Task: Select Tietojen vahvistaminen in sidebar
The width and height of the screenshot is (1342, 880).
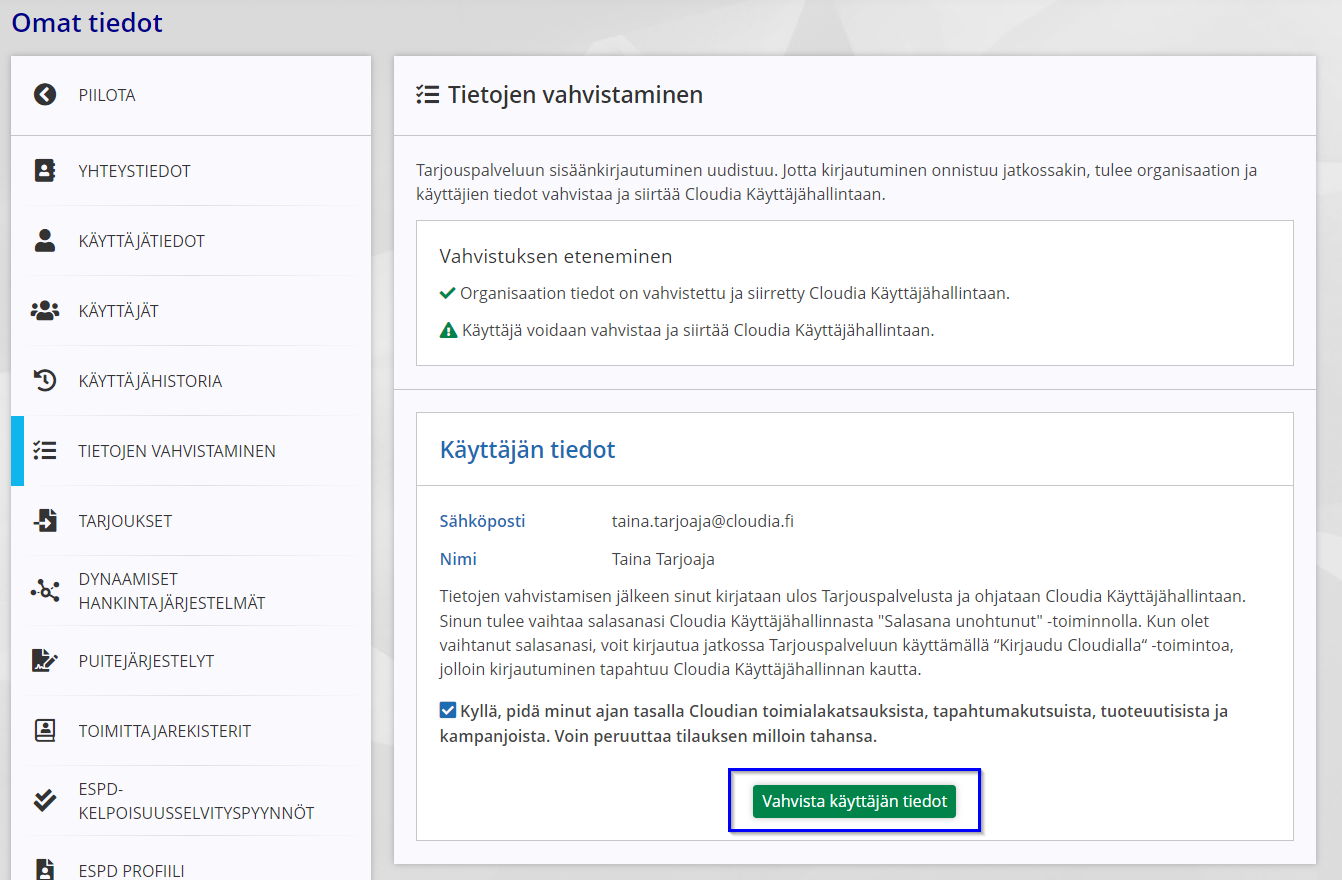Action: coord(191,451)
